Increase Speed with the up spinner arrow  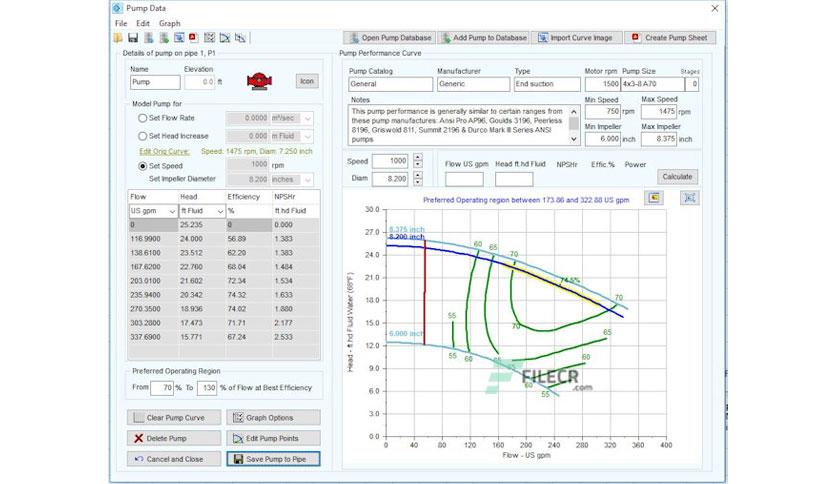[x=418, y=157]
